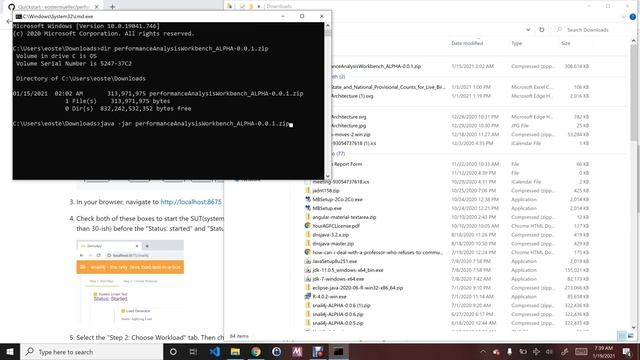This screenshot has width=640, height=360.
Task: Select the icon of R-4.0.2-win.exe
Action: click(x=308, y=296)
